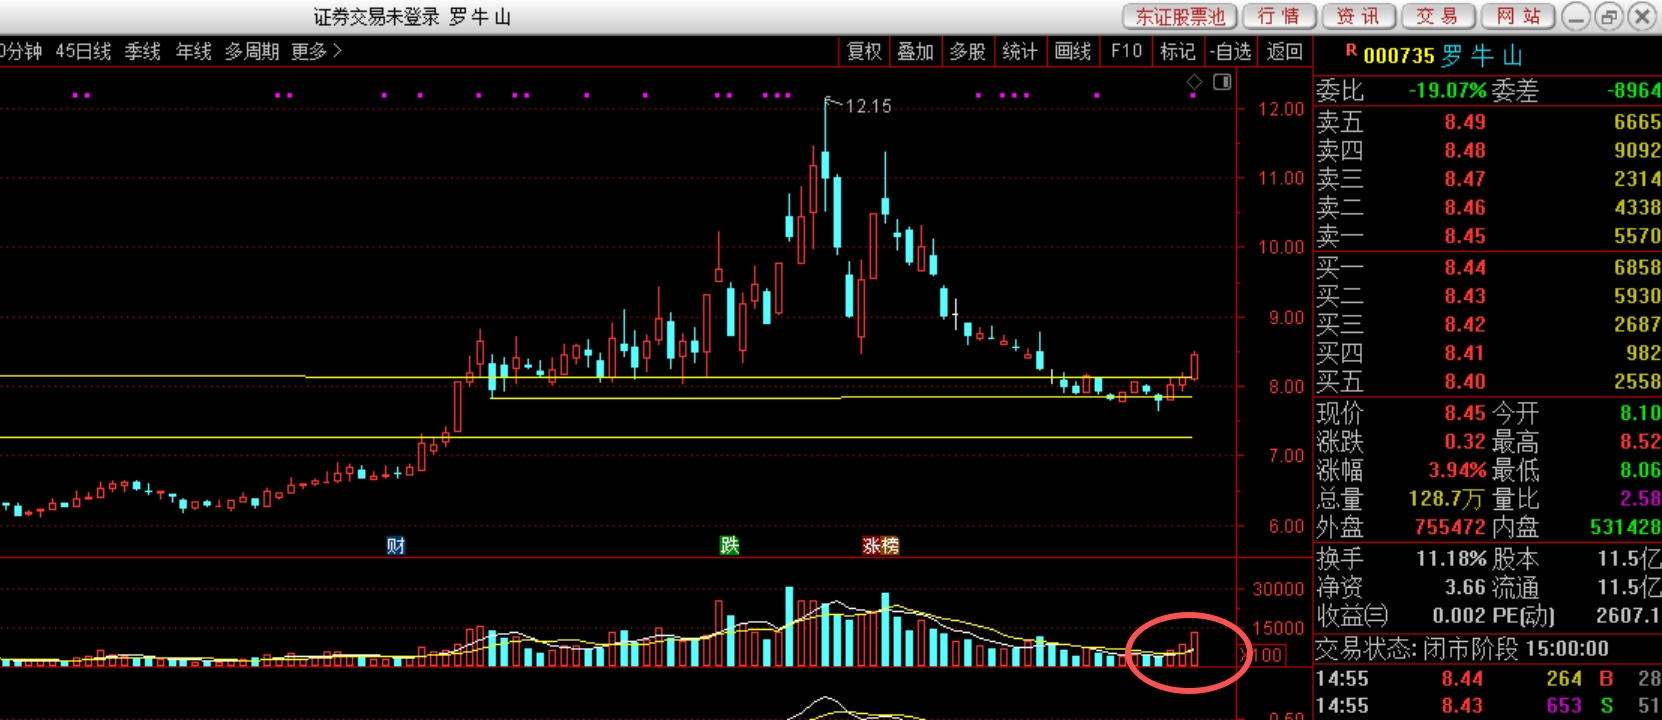The width and height of the screenshot is (1662, 720).
Task: Remove stock via -自选 button
Action: click(x=1230, y=52)
